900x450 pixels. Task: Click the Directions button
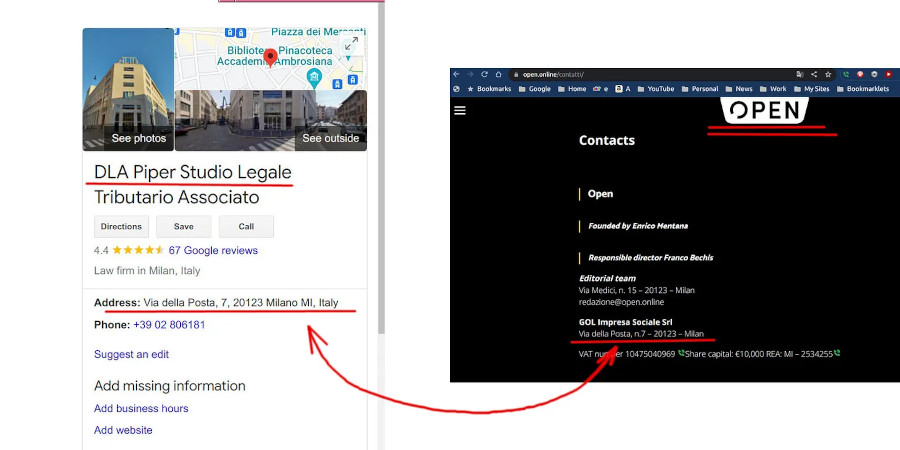(x=121, y=227)
